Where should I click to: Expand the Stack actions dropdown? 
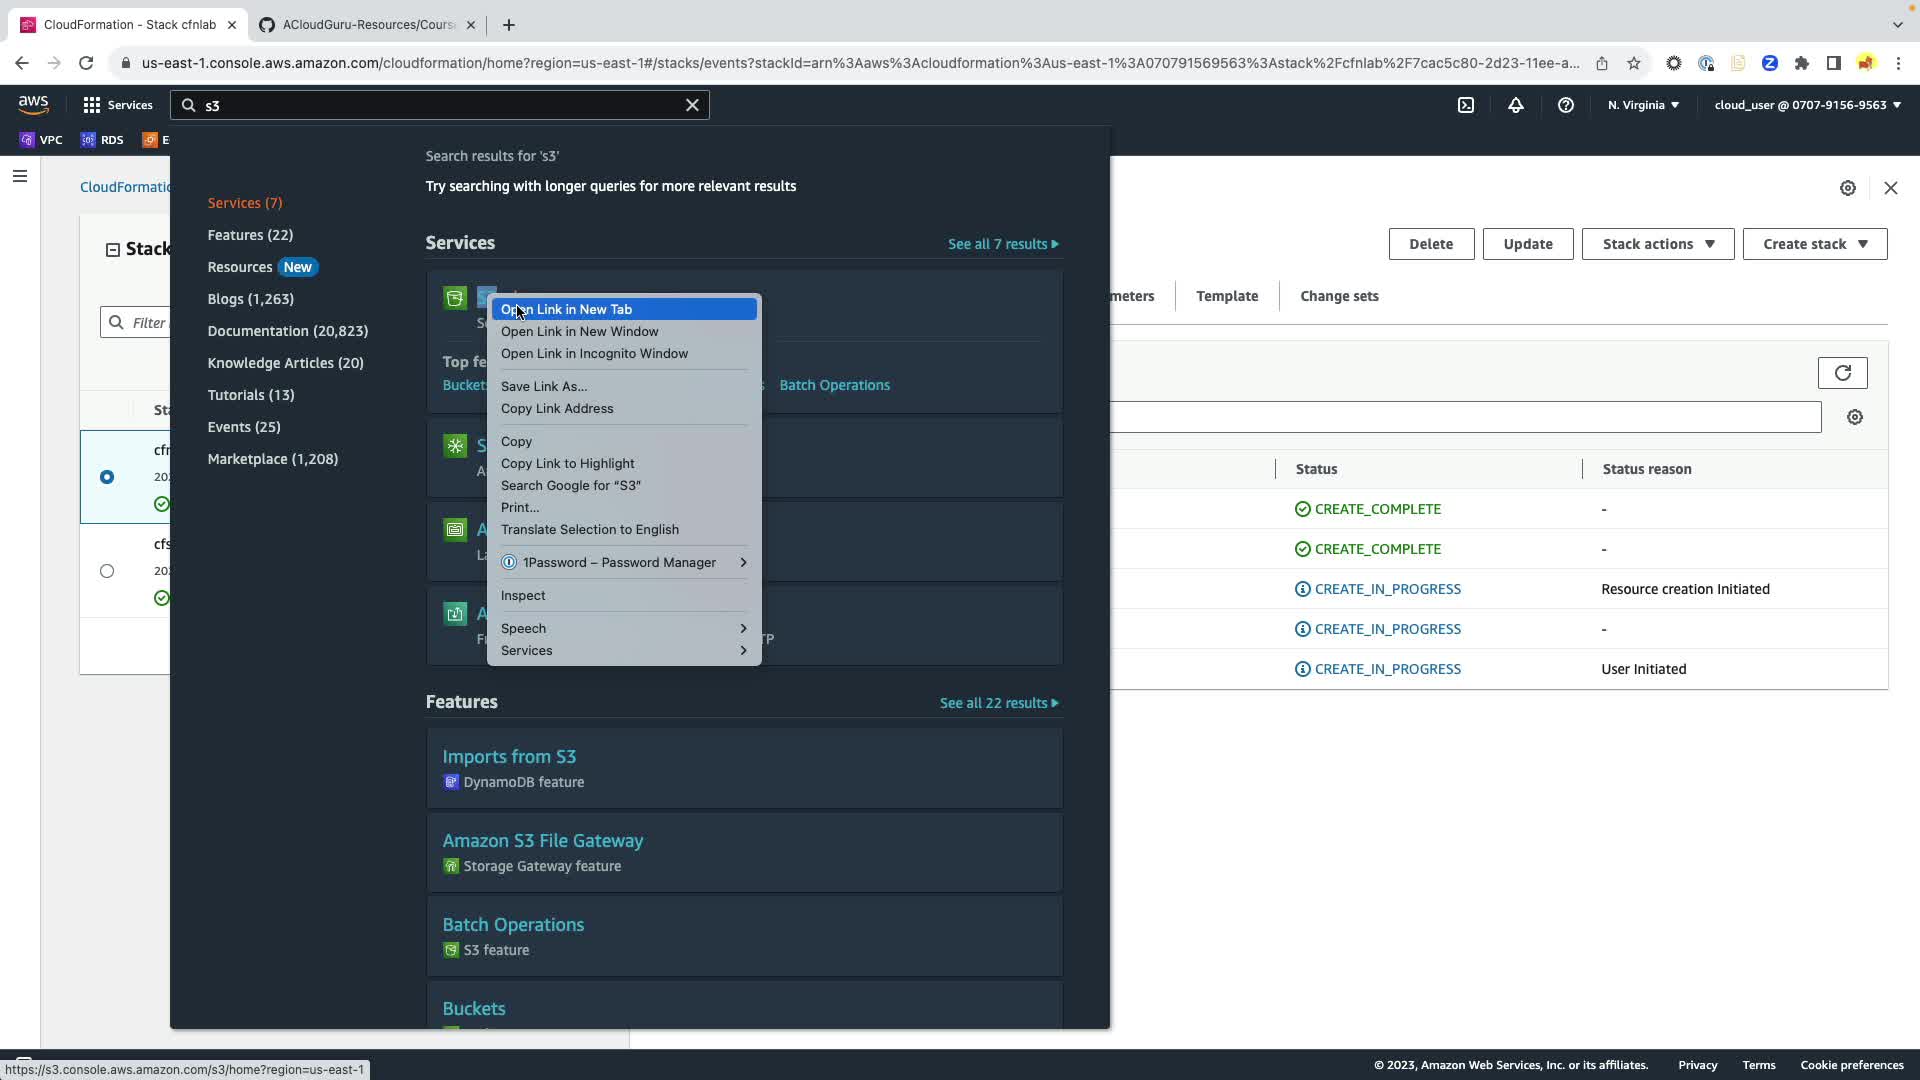1657,244
